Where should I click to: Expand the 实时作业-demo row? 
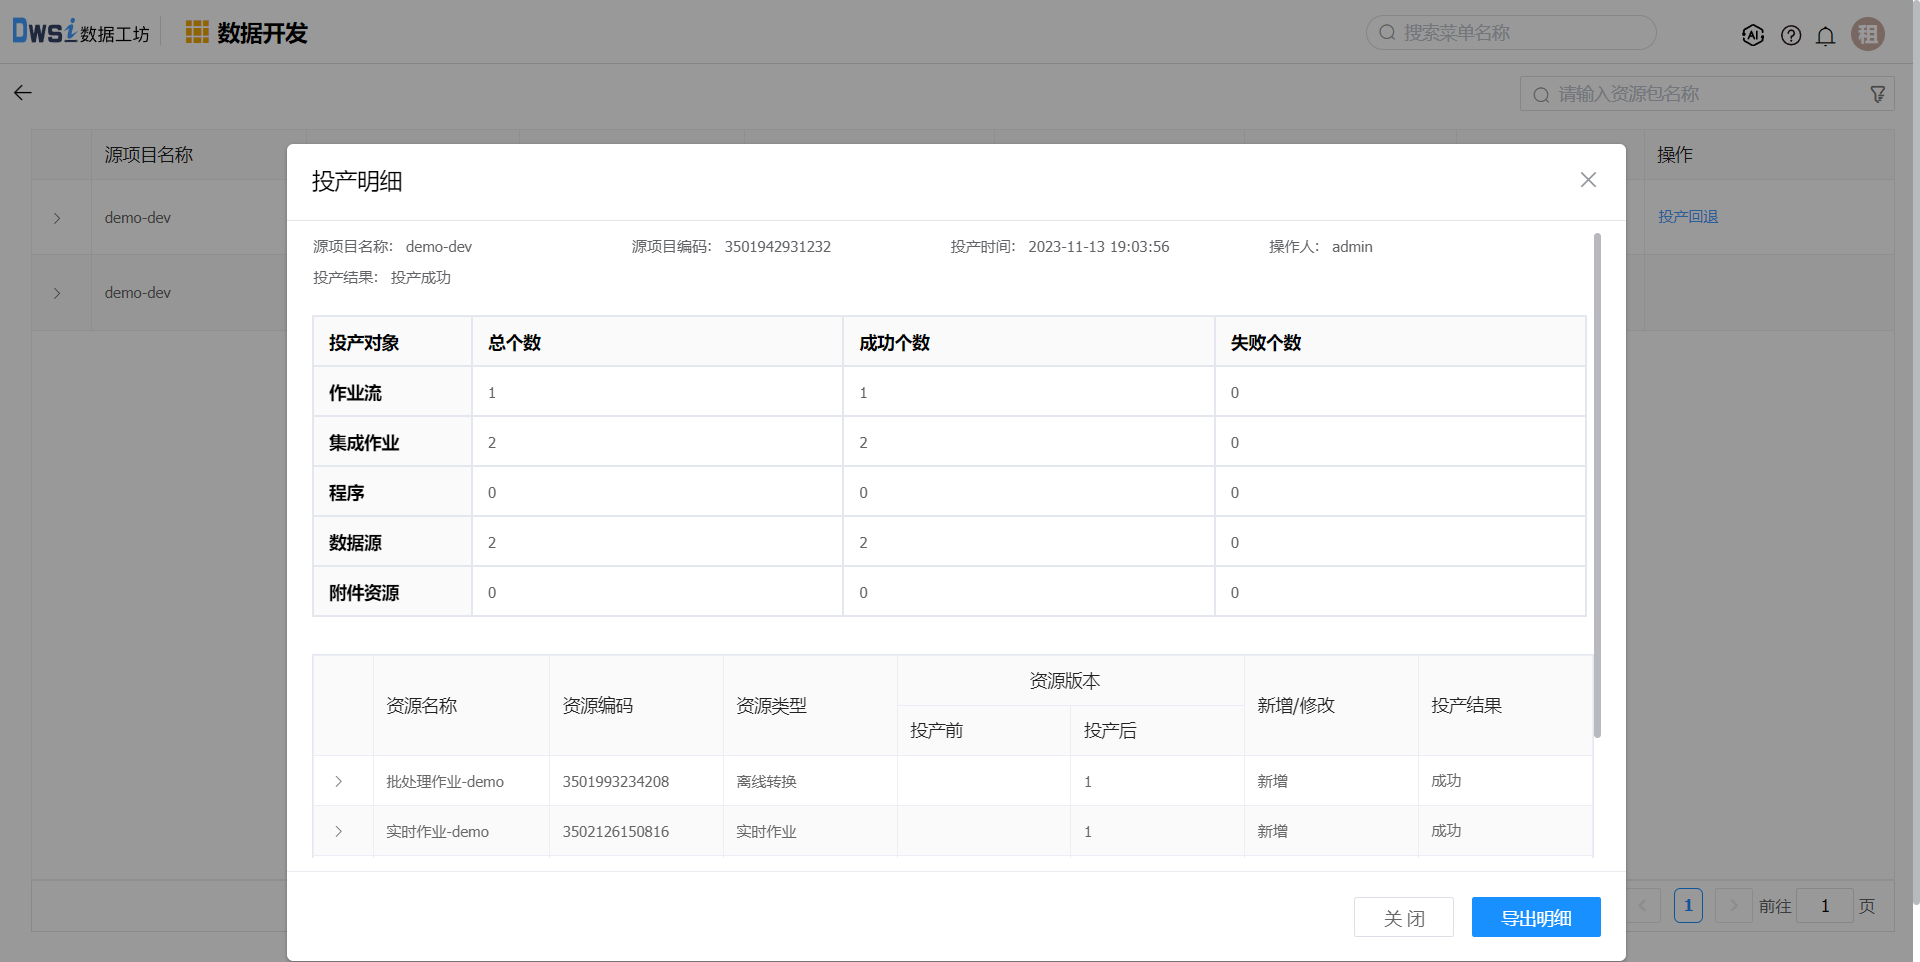[339, 832]
